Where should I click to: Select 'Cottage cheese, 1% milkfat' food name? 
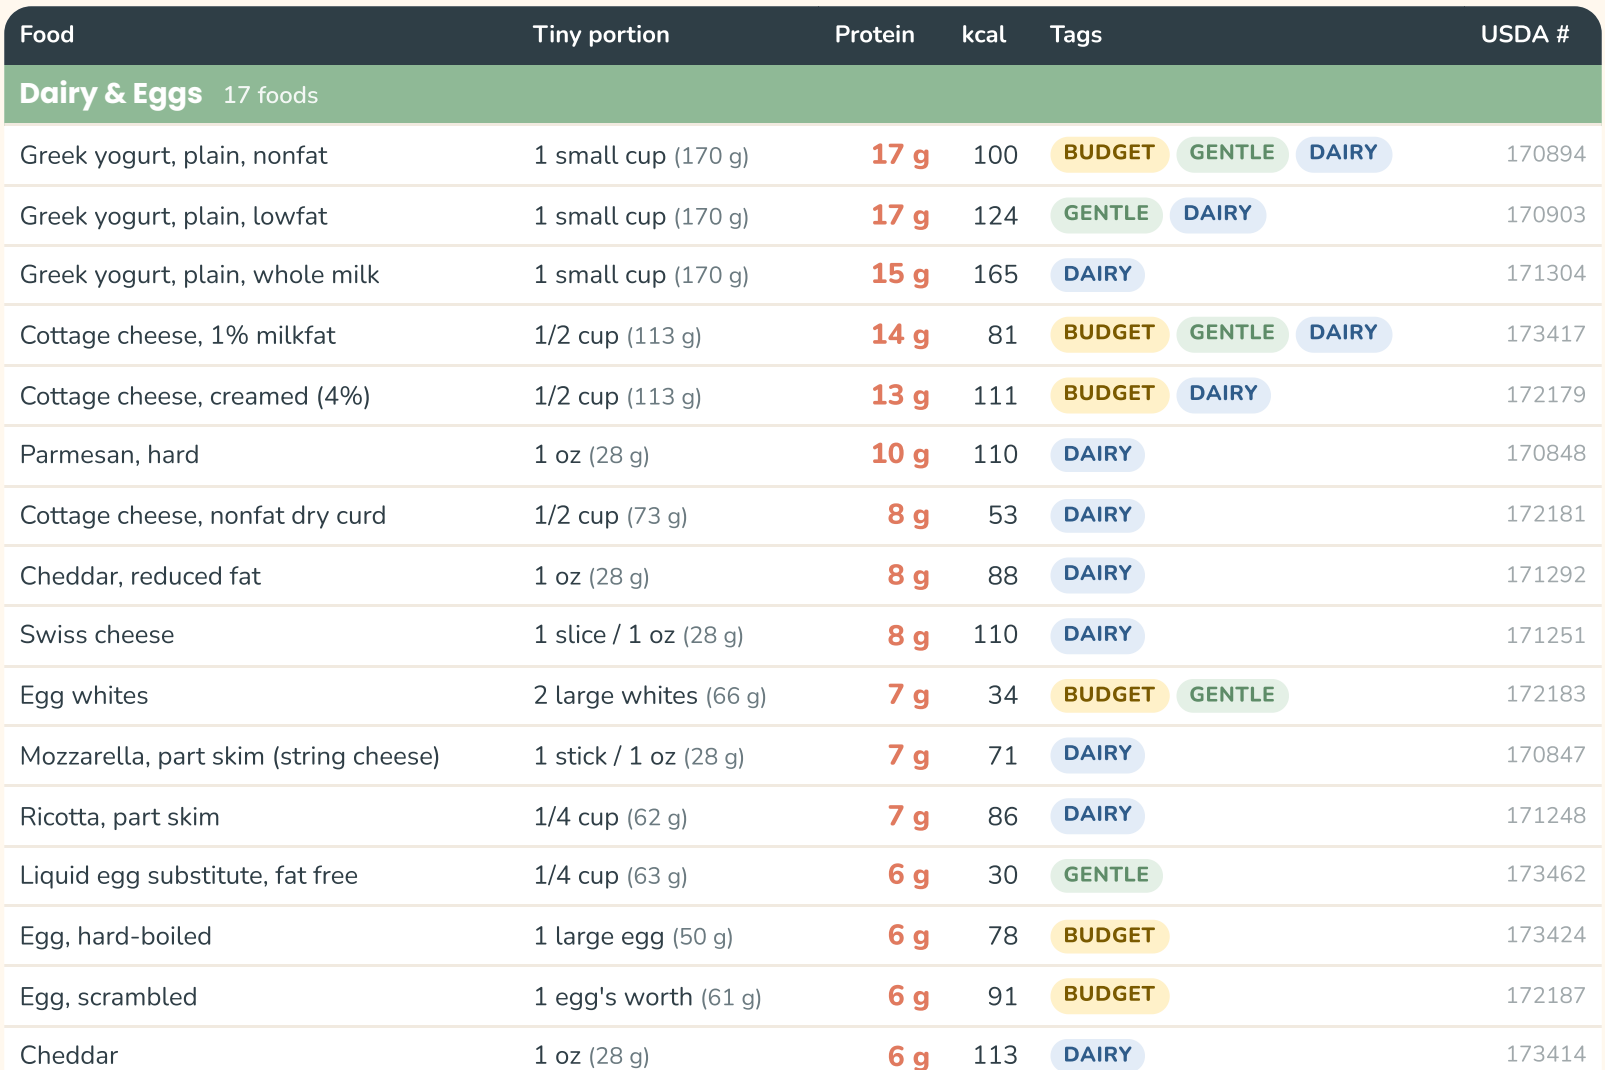(178, 335)
